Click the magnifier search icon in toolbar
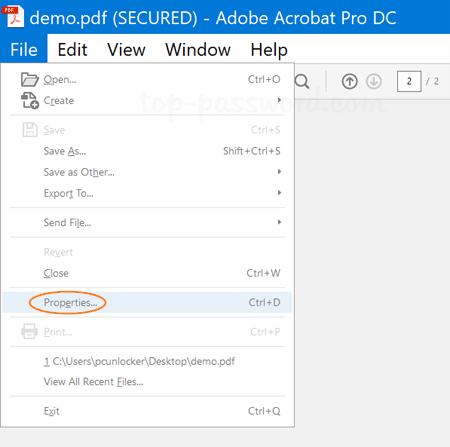Screen dimensions: 450x447 [x=302, y=81]
